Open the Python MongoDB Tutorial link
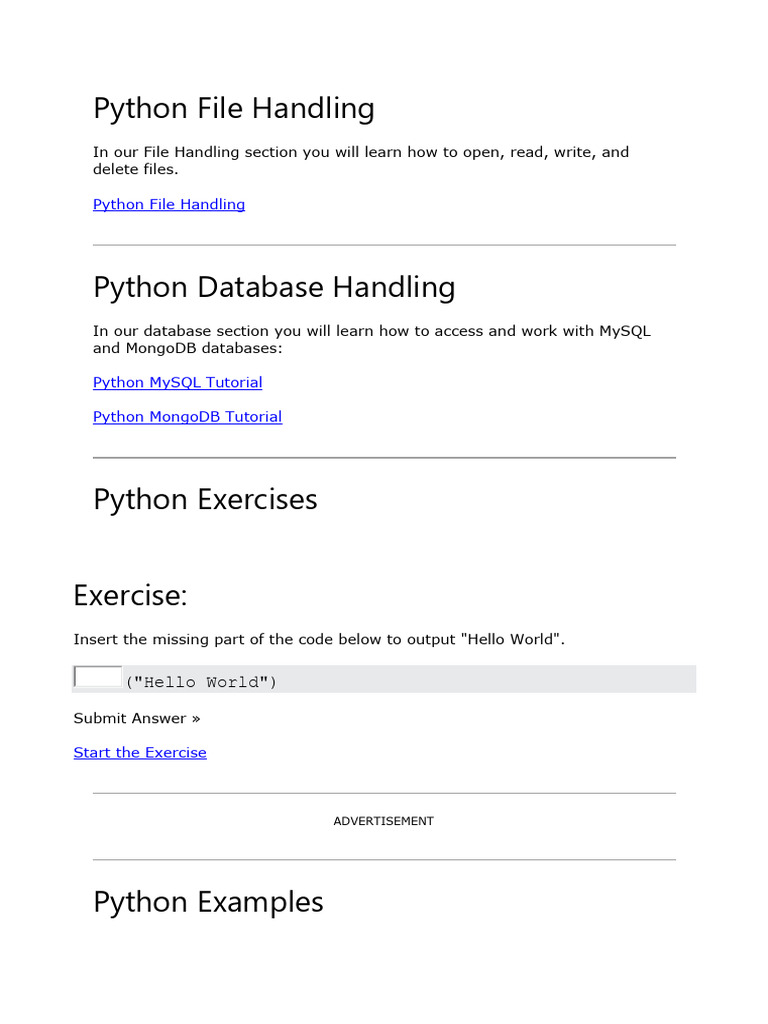This screenshot has height=1024, width=768. (187, 416)
